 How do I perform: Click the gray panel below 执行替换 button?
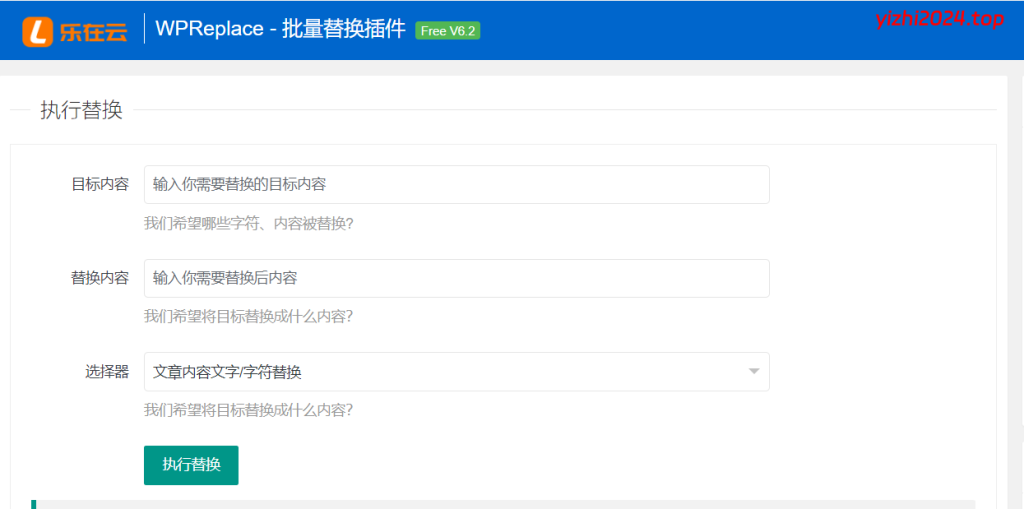pyautogui.click(x=500, y=504)
